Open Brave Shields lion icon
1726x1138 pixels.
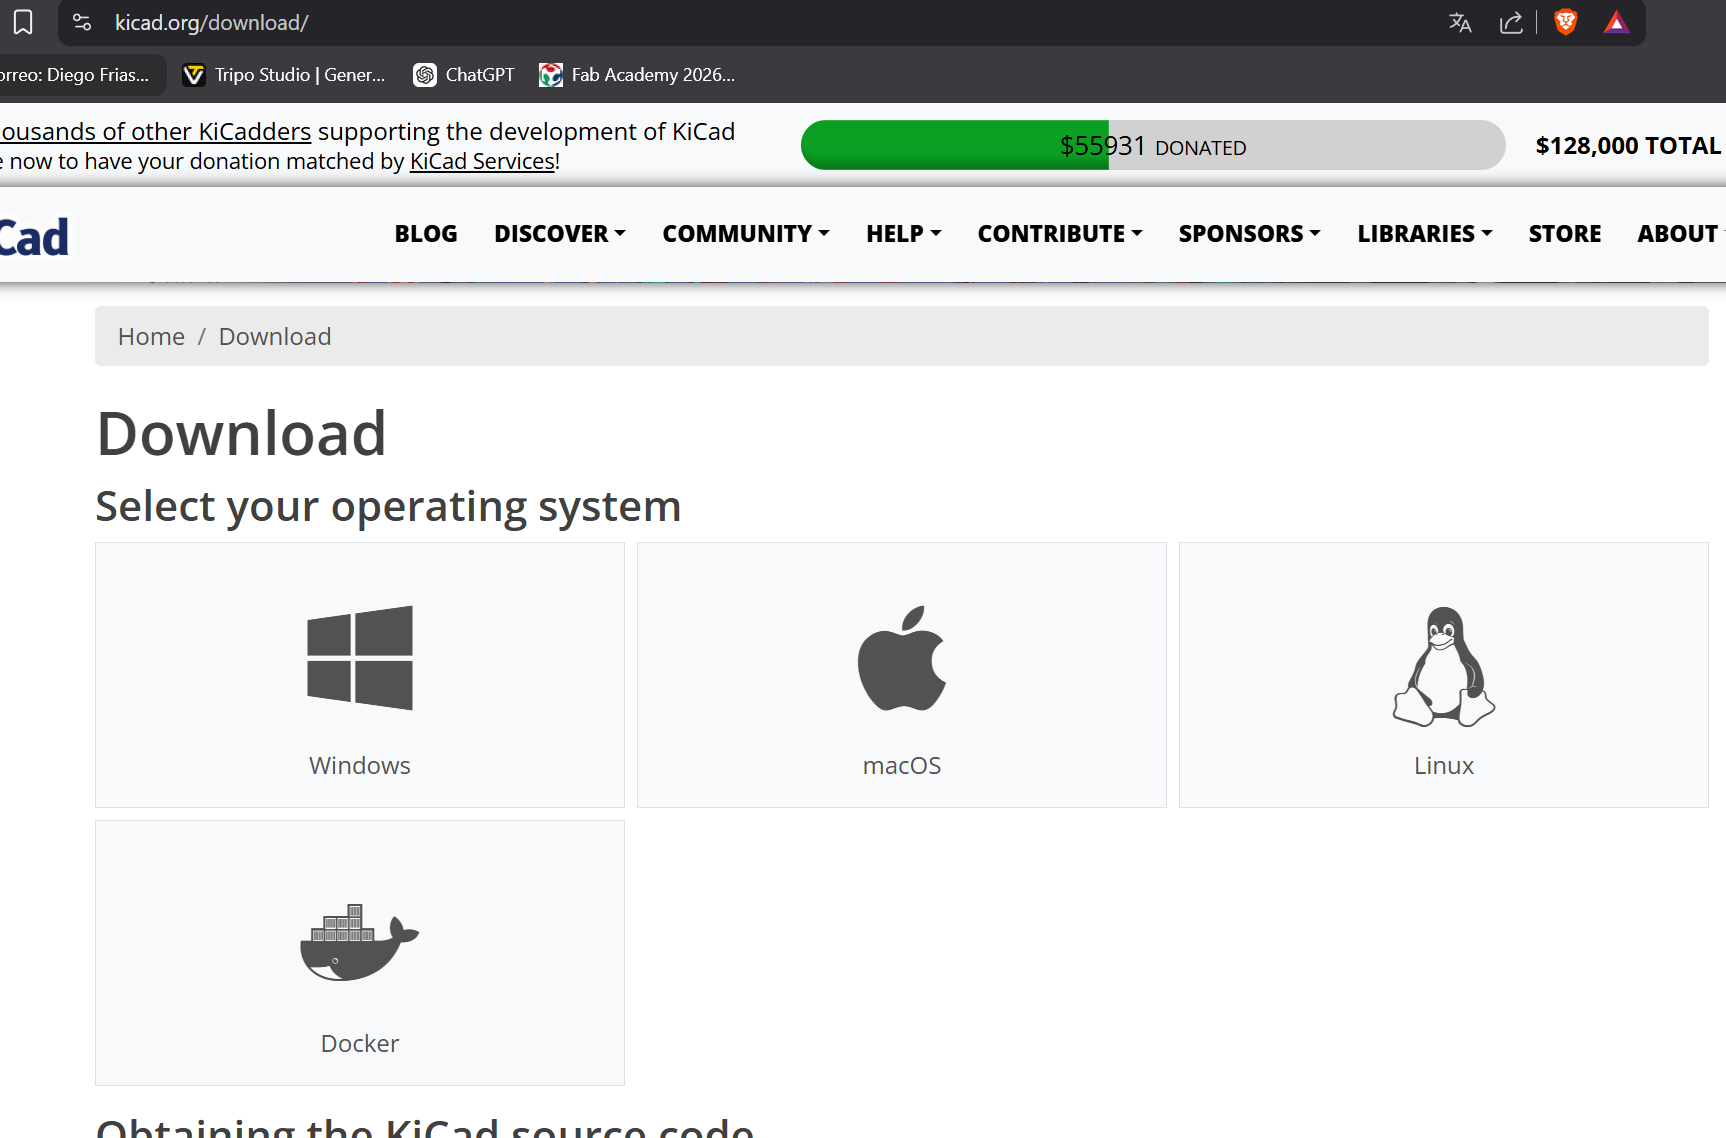[x=1566, y=22]
